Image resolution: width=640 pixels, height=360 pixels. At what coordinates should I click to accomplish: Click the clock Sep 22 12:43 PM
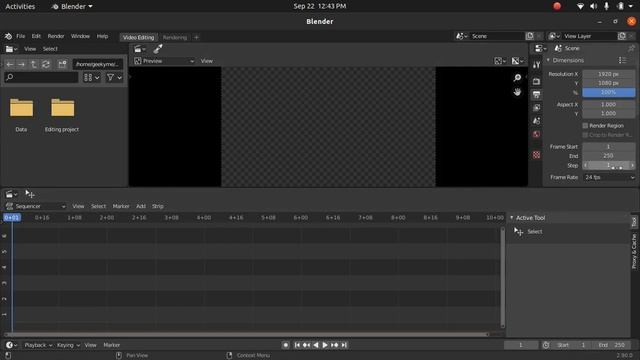320,6
